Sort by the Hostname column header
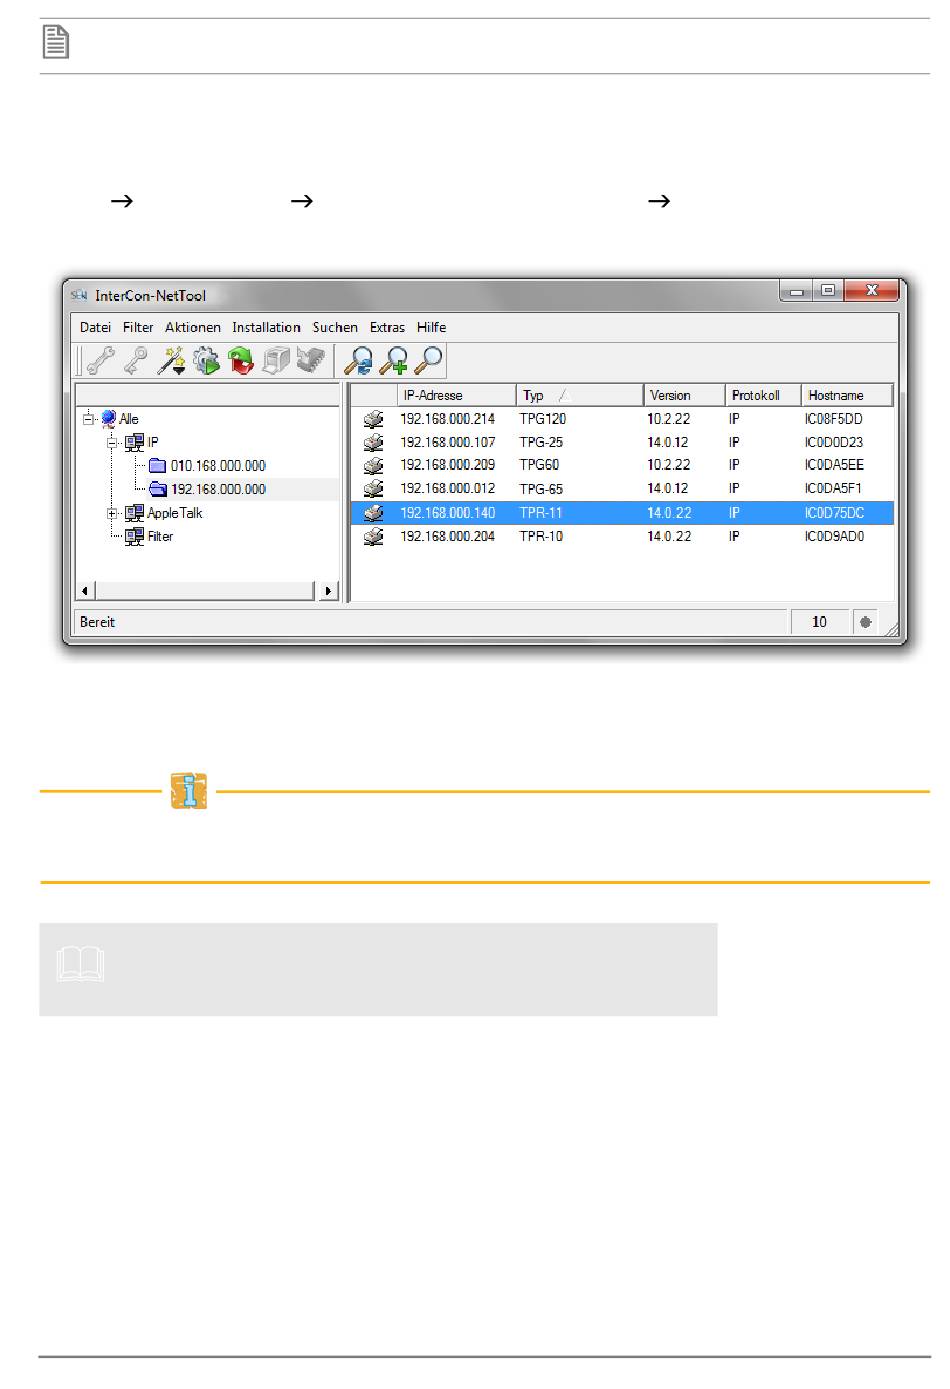Image resolution: width=950 pixels, height=1389 pixels. point(846,395)
